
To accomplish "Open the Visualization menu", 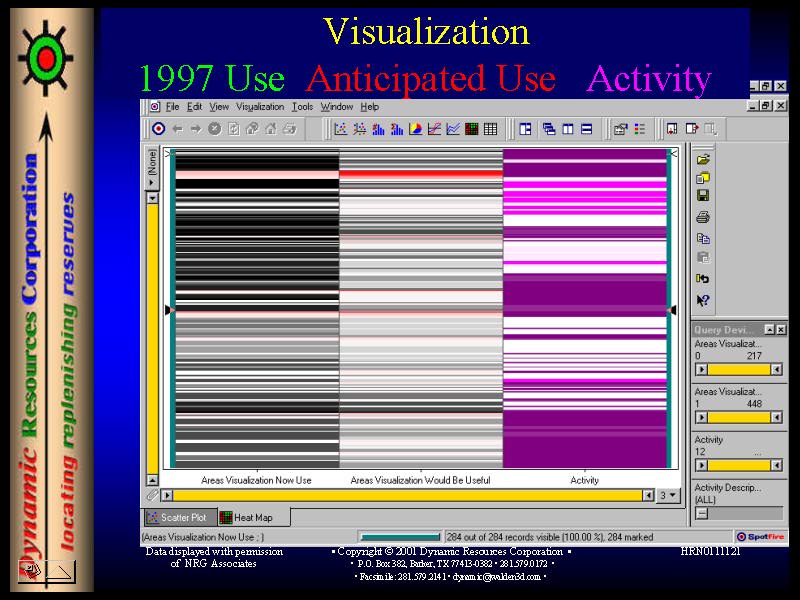I will [260, 107].
